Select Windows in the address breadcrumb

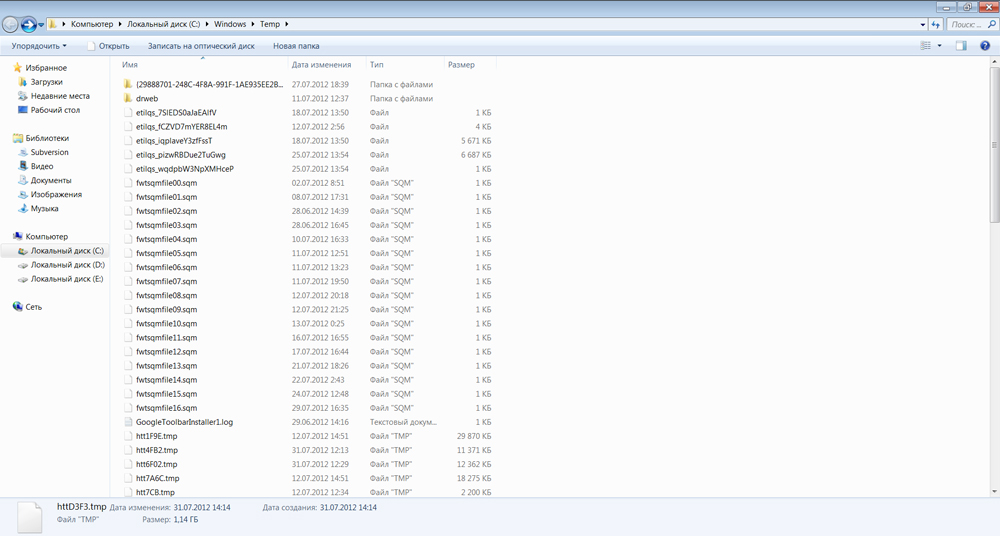pyautogui.click(x=230, y=24)
